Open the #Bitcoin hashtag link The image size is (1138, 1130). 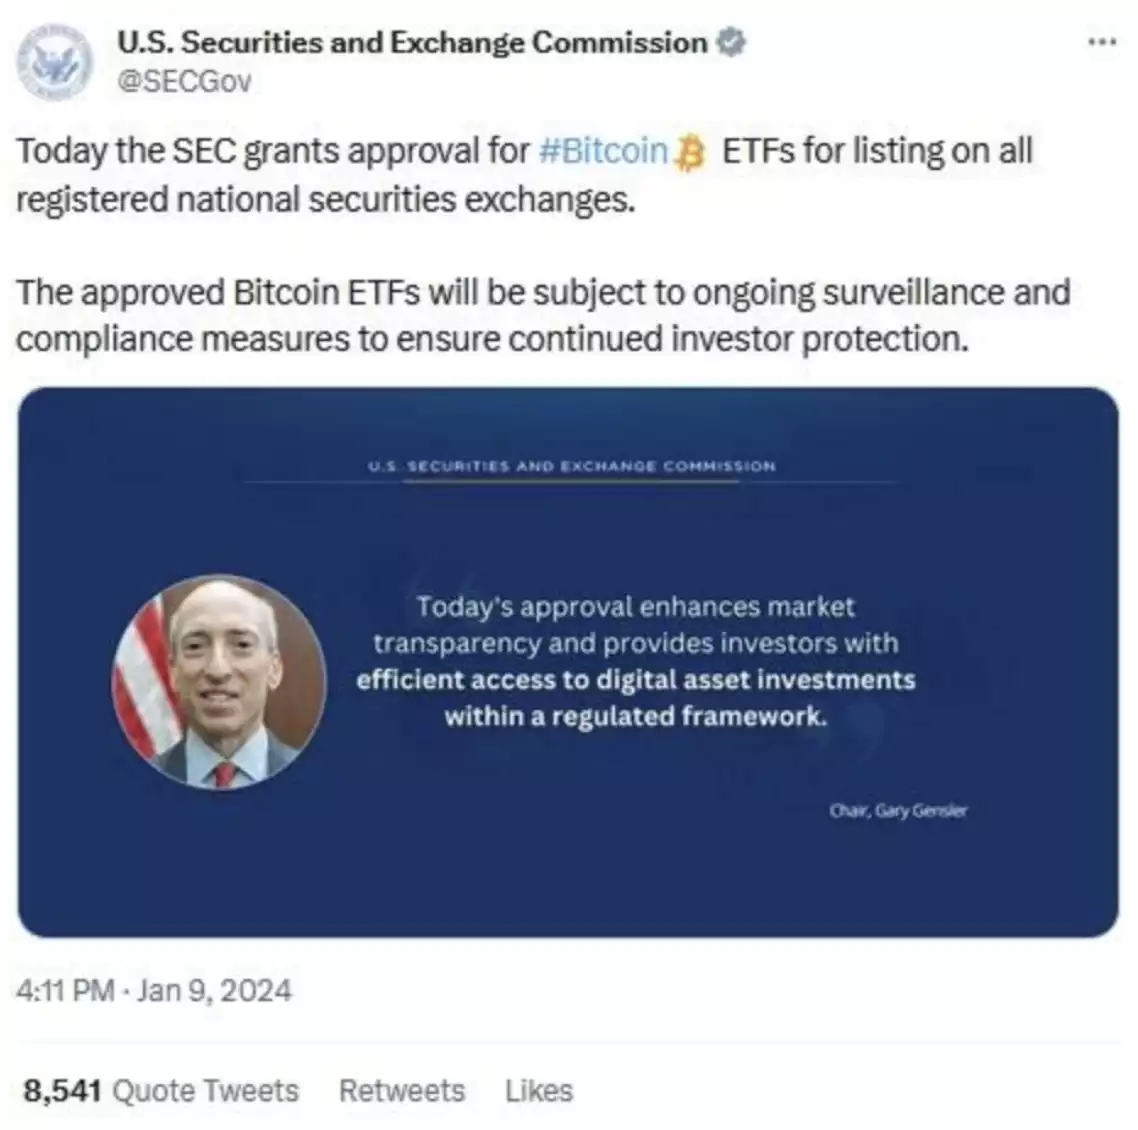[x=602, y=151]
